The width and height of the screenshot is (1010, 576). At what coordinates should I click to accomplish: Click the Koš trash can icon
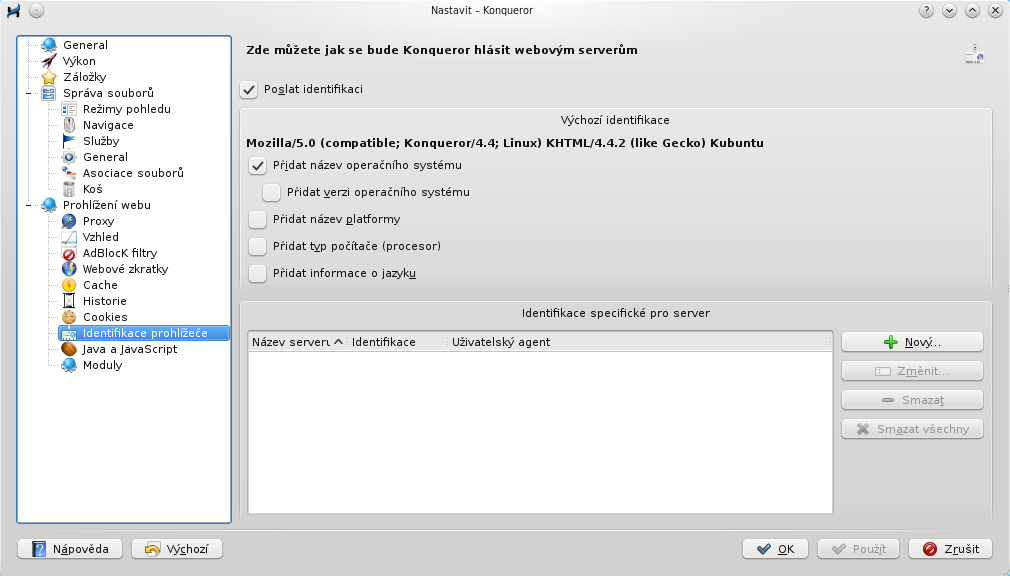(69, 189)
